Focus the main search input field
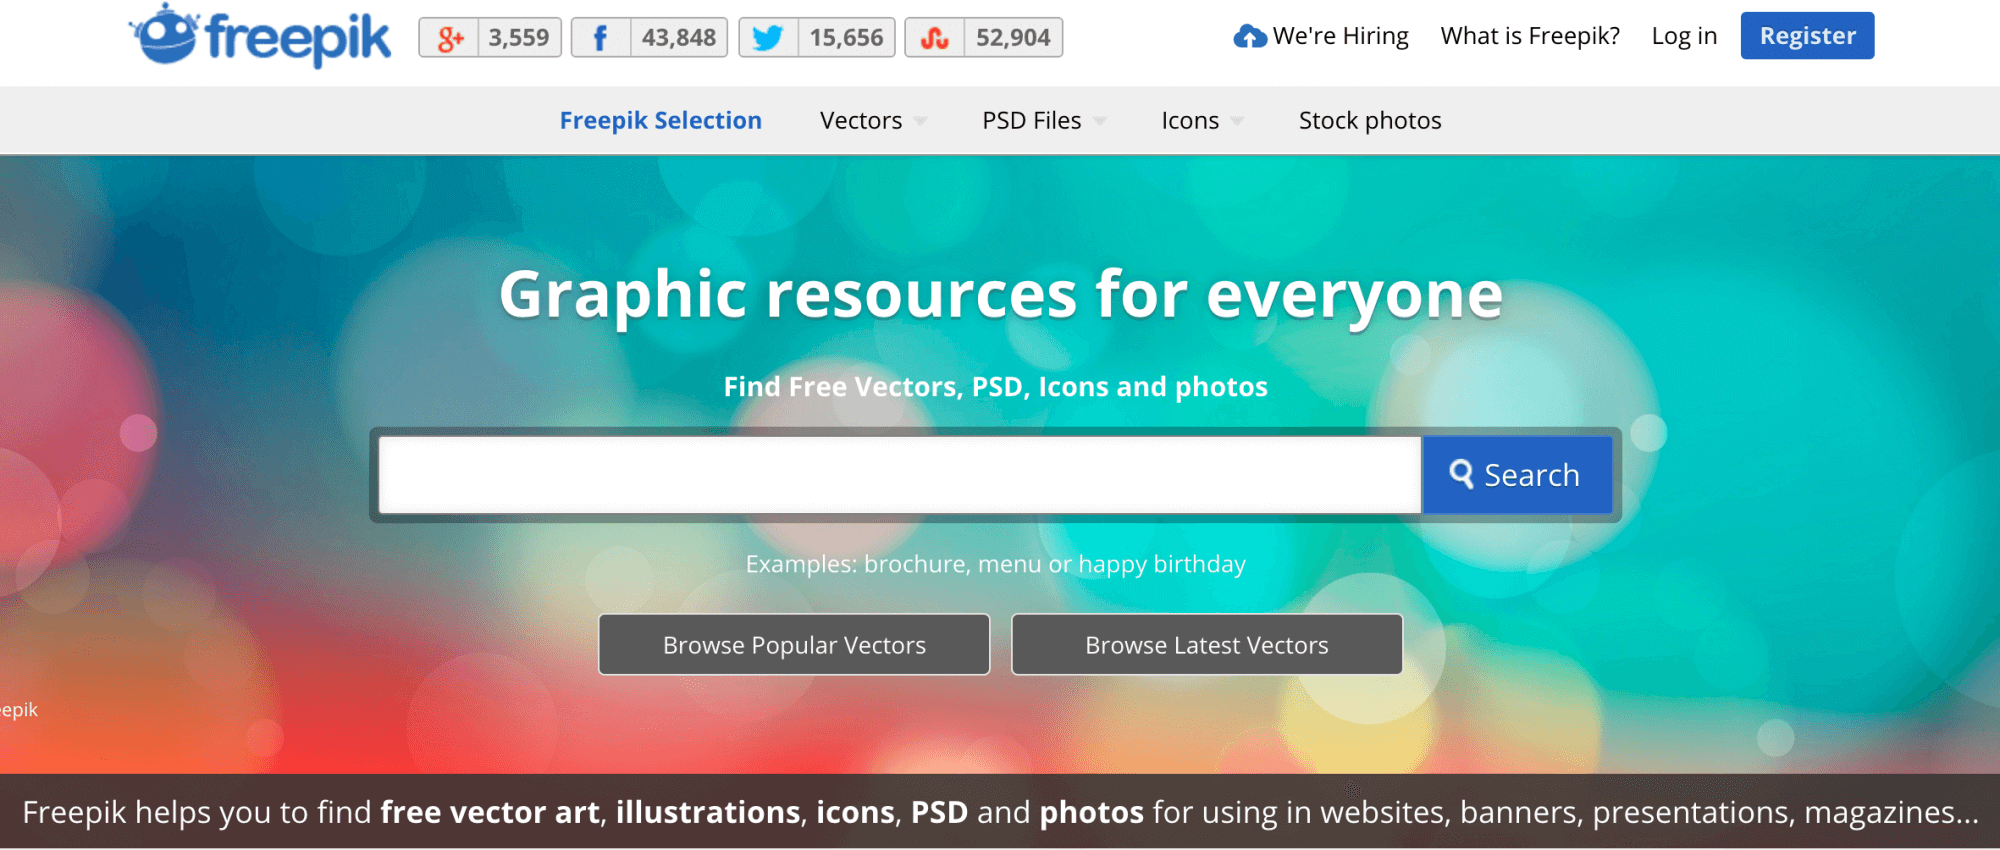The height and width of the screenshot is (850, 2000). coord(900,475)
